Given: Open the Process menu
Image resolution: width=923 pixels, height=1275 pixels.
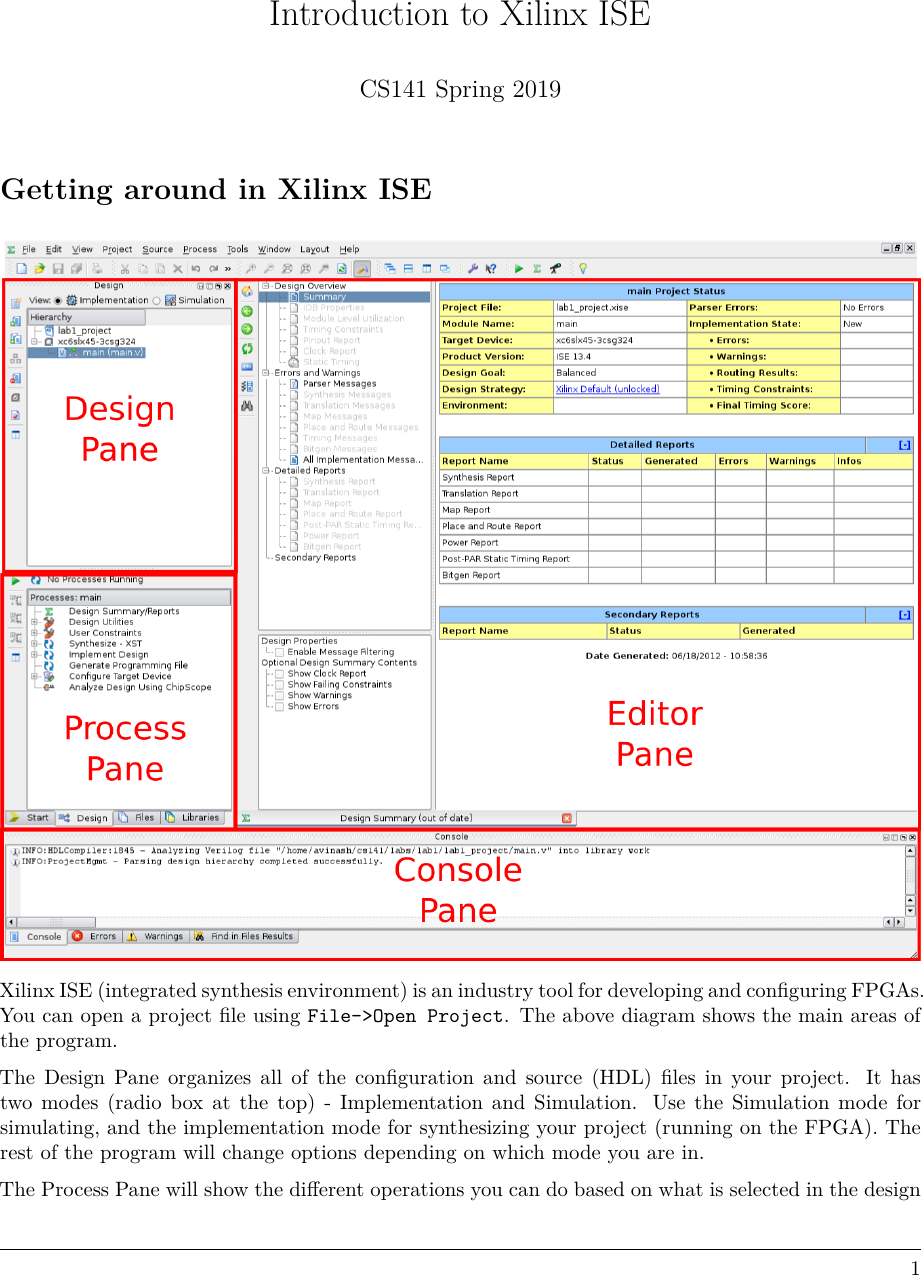Looking at the screenshot, I should 199,249.
